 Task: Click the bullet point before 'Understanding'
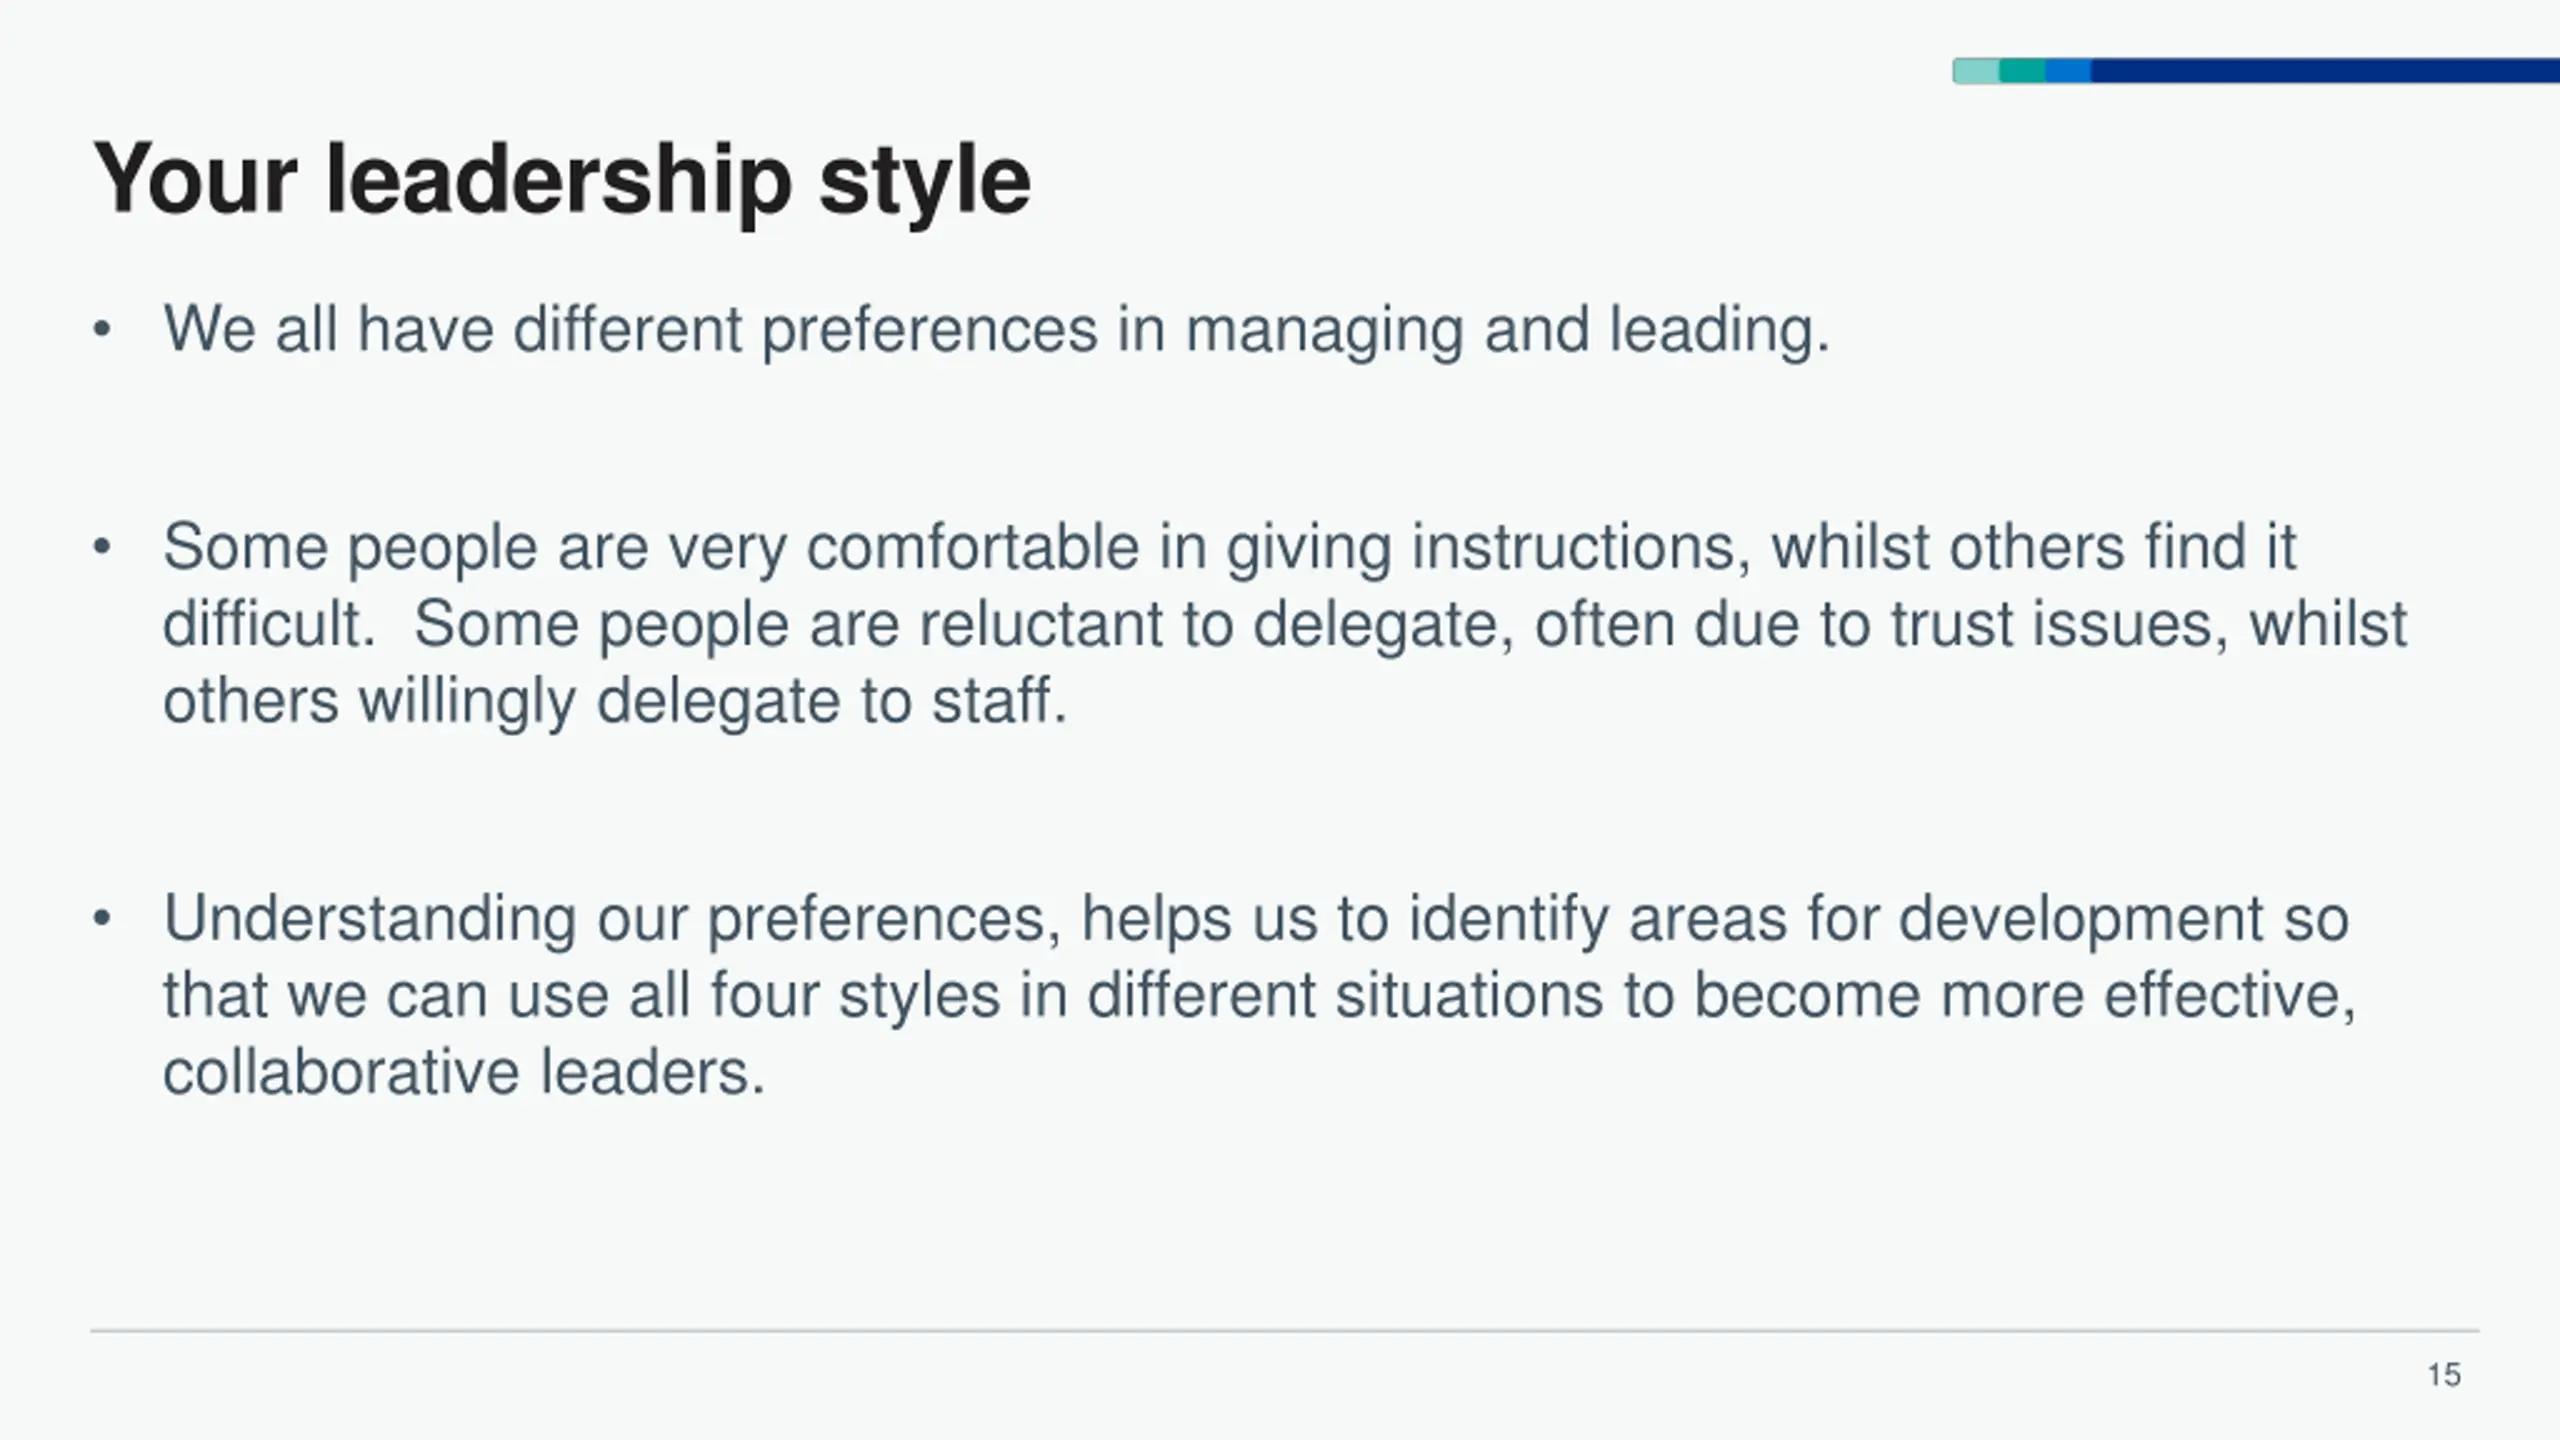click(101, 919)
